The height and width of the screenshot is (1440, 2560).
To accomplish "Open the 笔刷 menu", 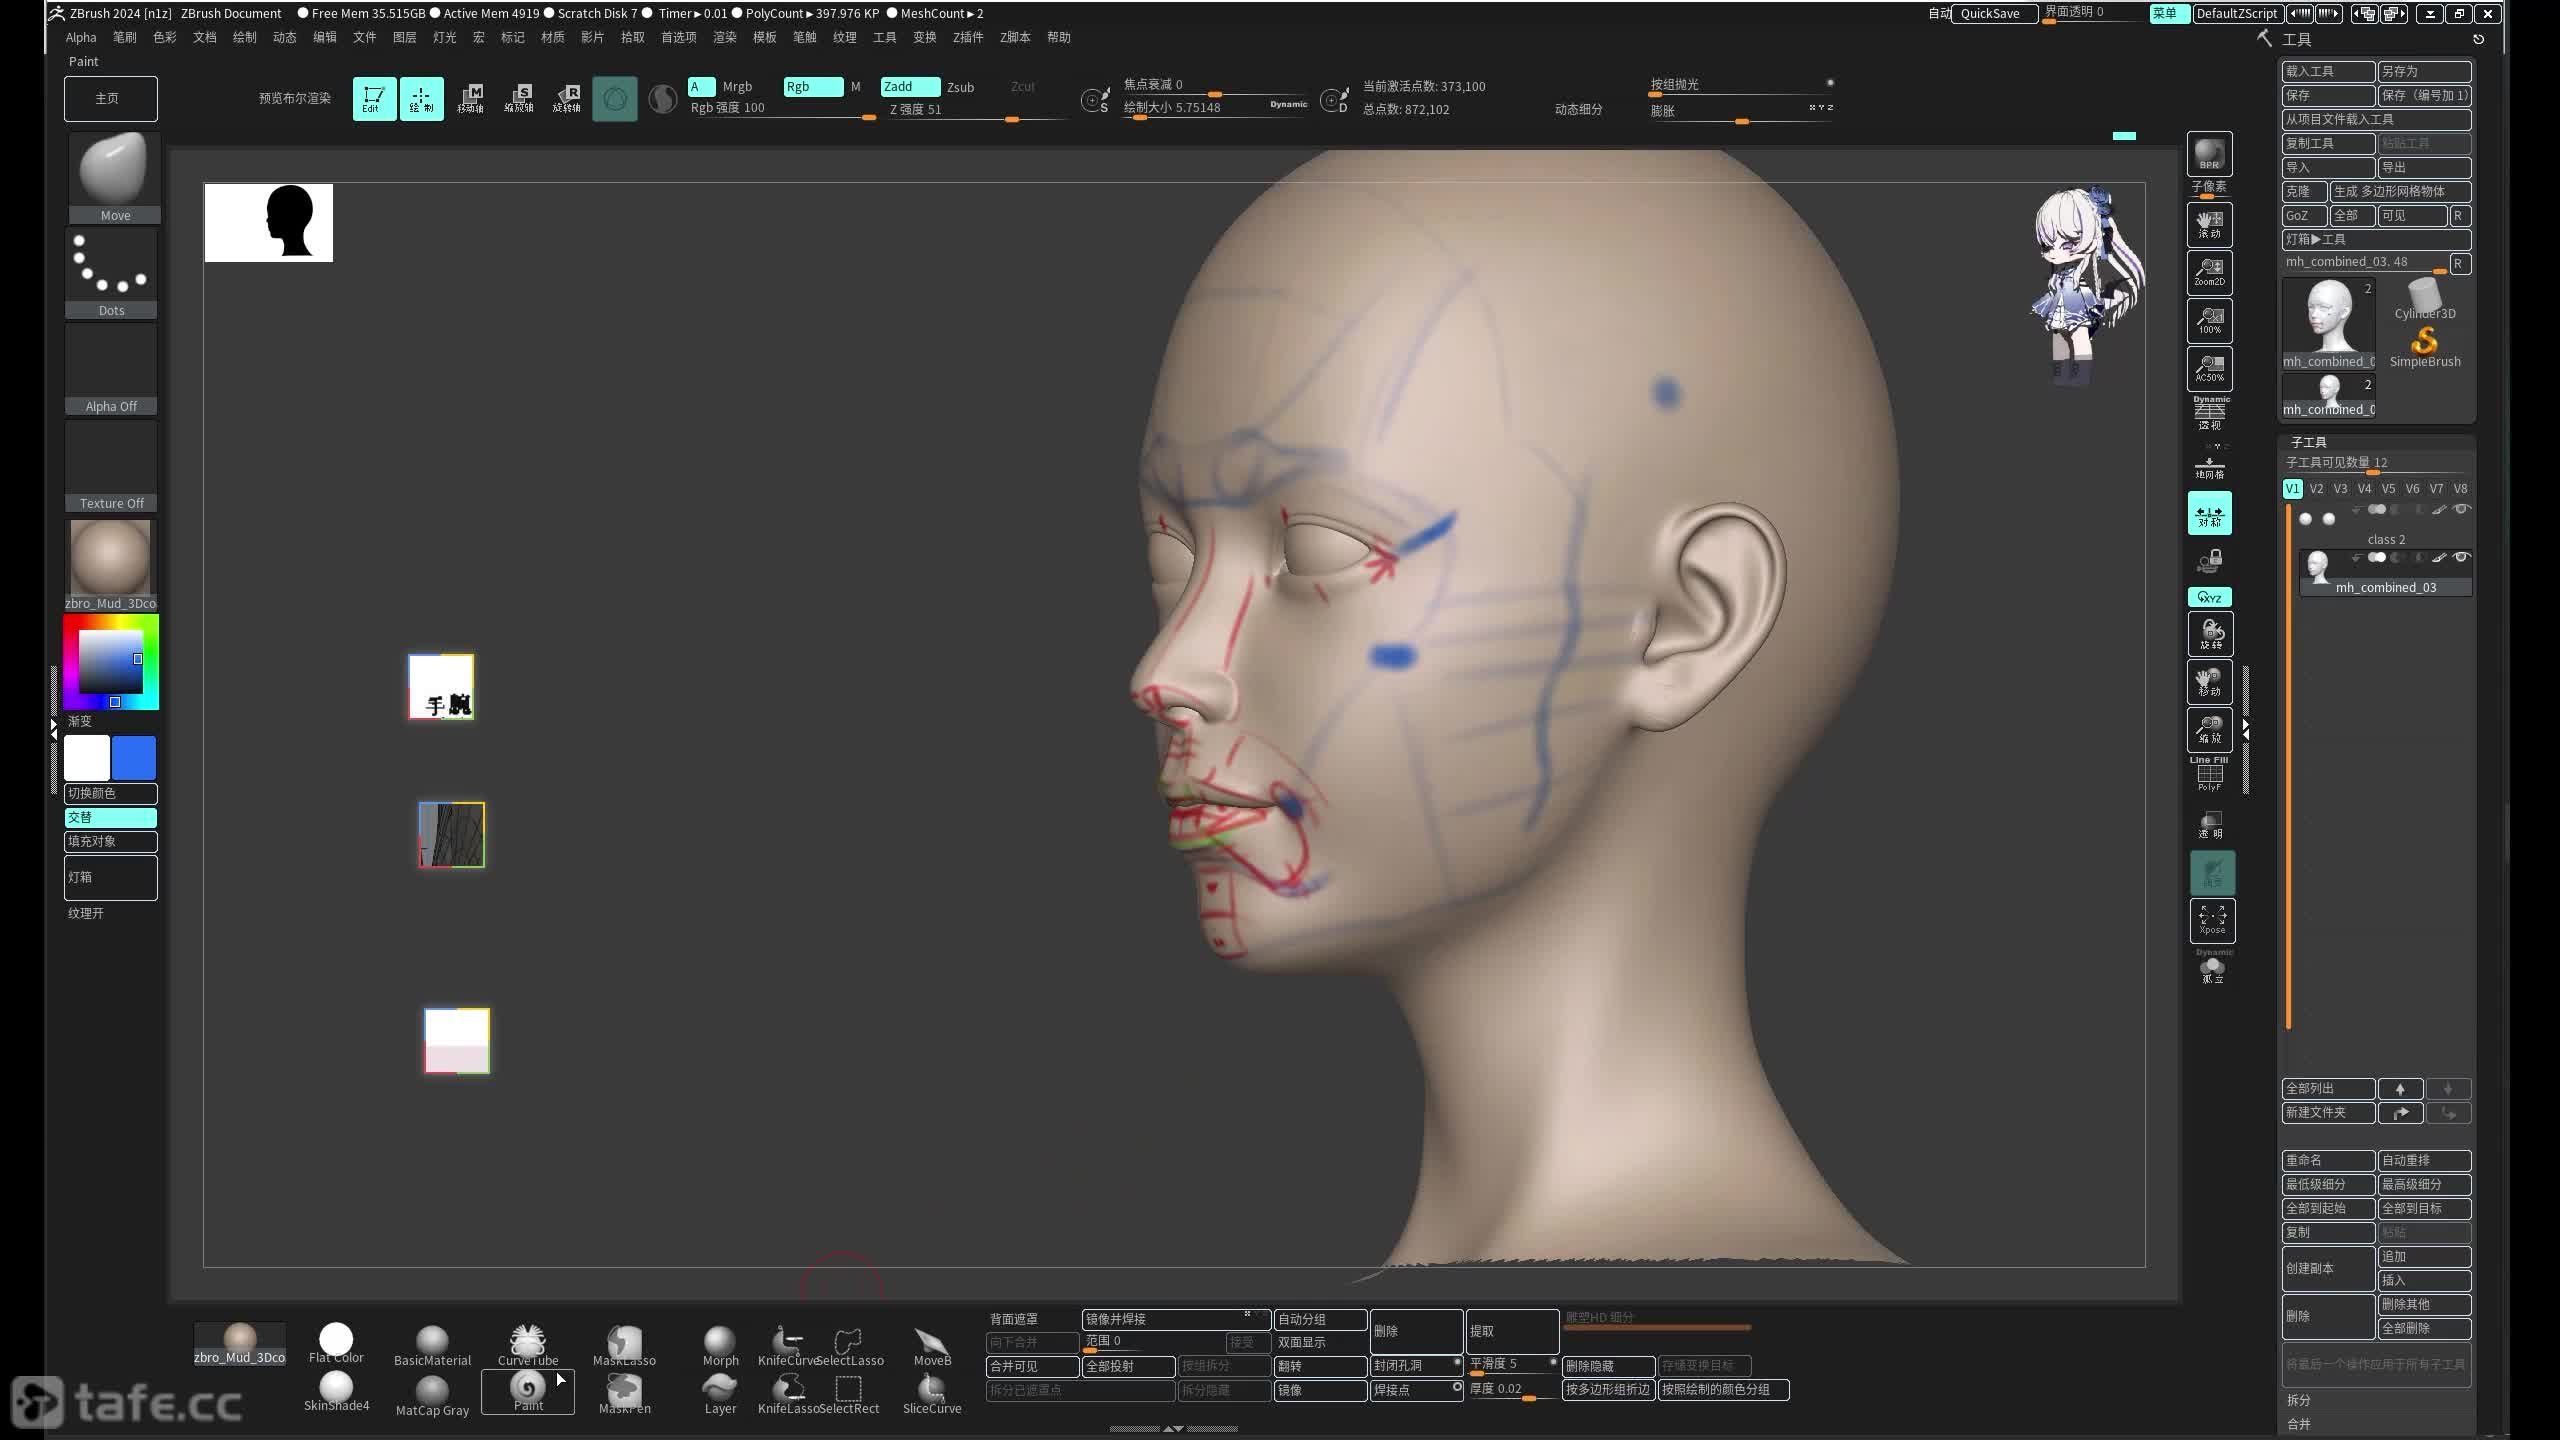I will pos(125,37).
